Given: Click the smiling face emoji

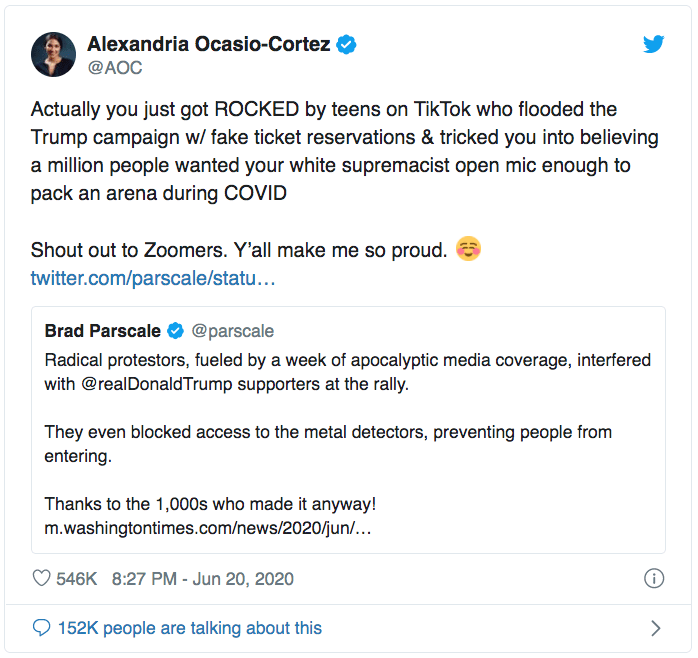Looking at the screenshot, I should pos(467,249).
